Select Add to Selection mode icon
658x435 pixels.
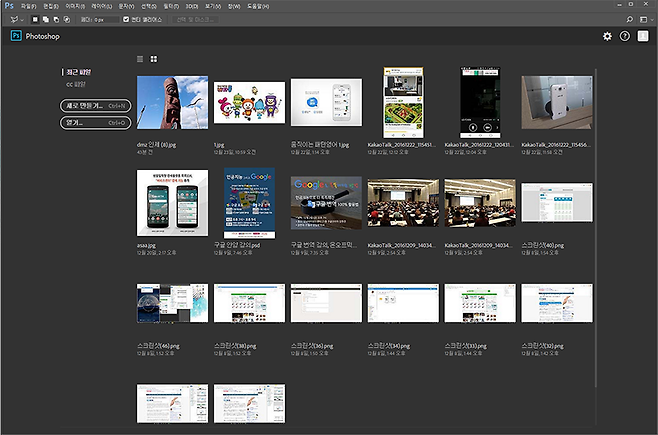click(45, 19)
